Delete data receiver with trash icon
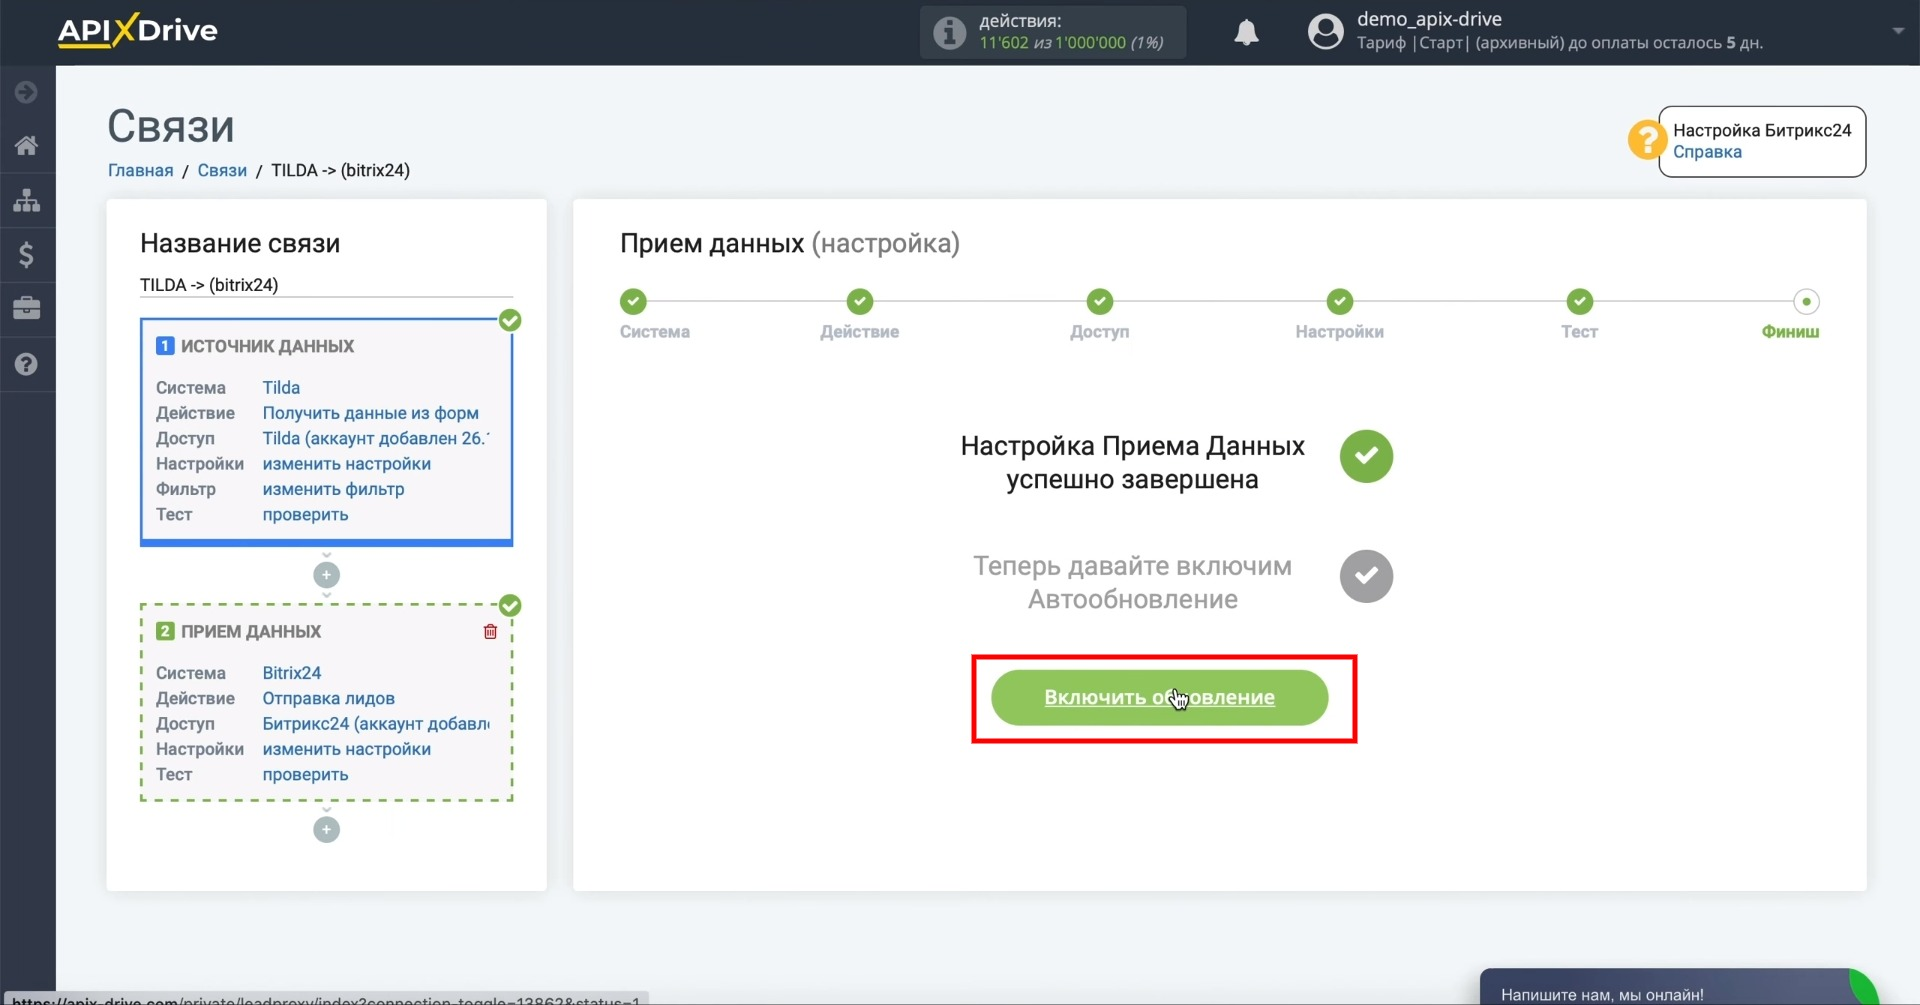The image size is (1920, 1005). 490,632
